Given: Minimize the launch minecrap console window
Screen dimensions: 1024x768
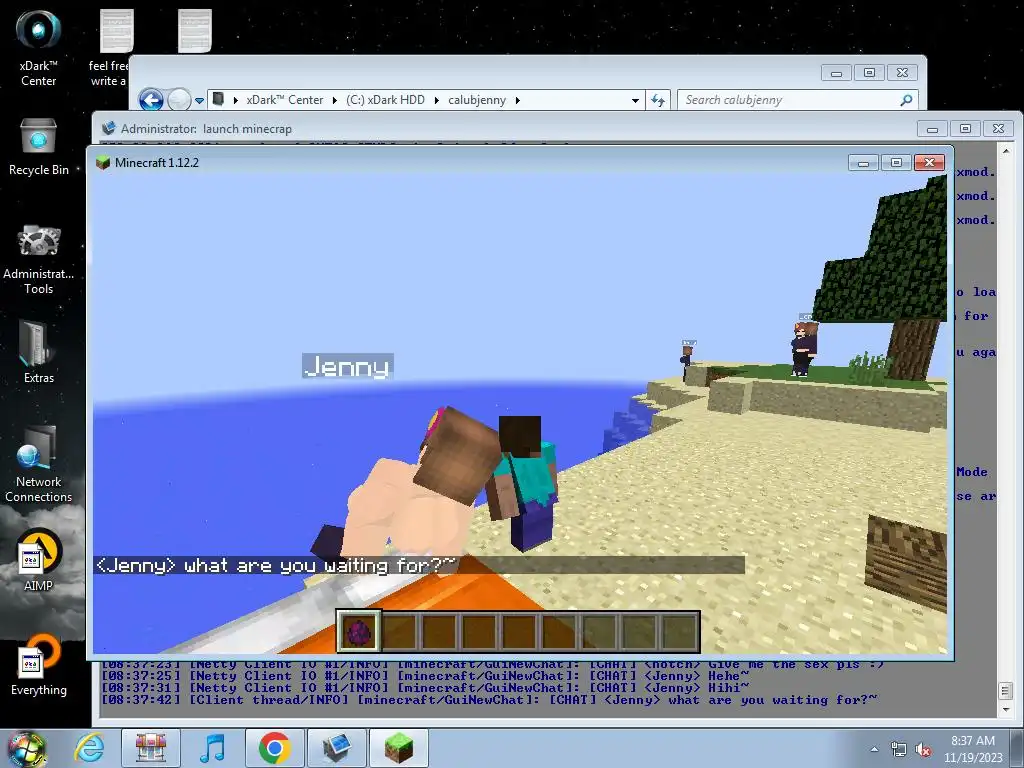Looking at the screenshot, I should pos(933,129).
